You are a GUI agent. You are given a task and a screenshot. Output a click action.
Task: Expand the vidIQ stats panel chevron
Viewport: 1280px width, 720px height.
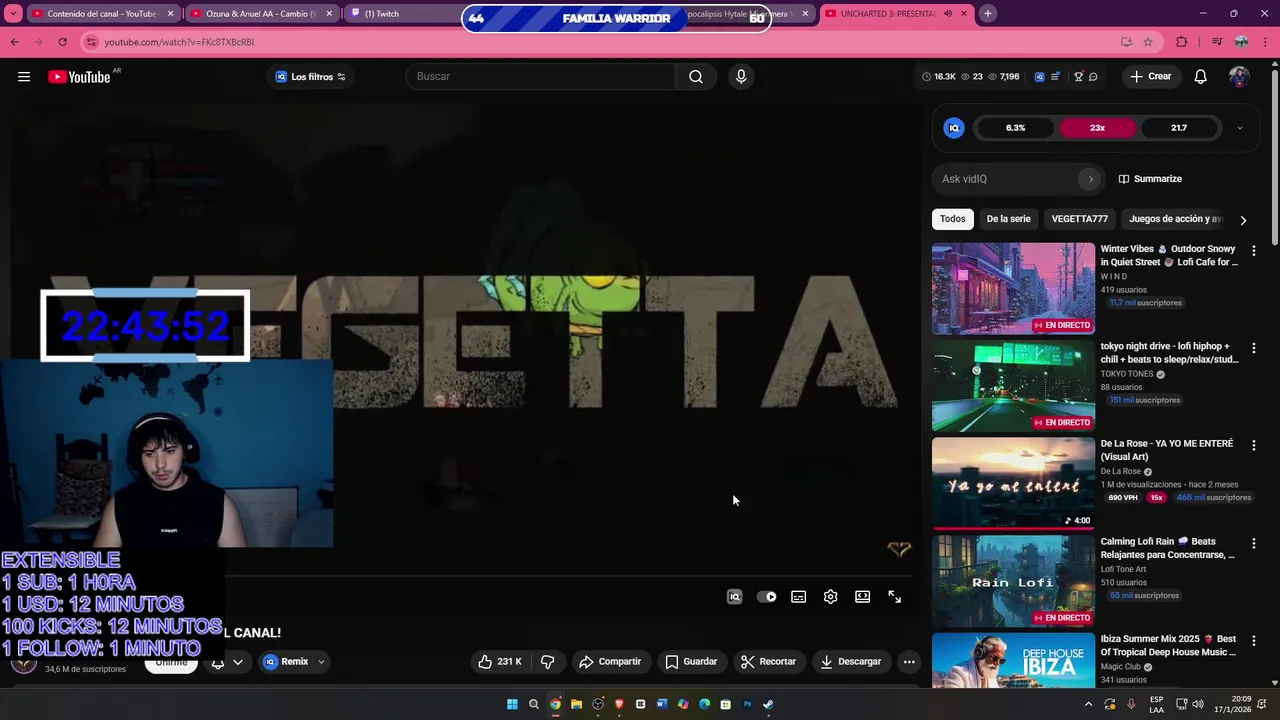click(1240, 128)
